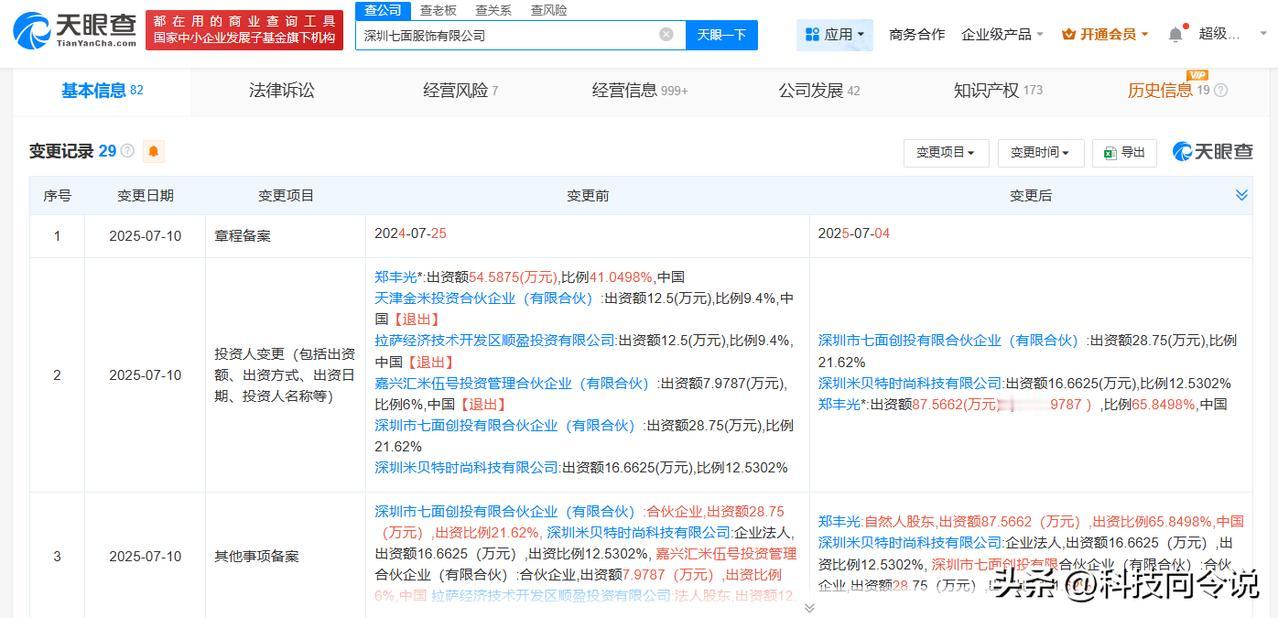
Task: Open 天津金米投资合伙企业 link
Action: [x=484, y=298]
